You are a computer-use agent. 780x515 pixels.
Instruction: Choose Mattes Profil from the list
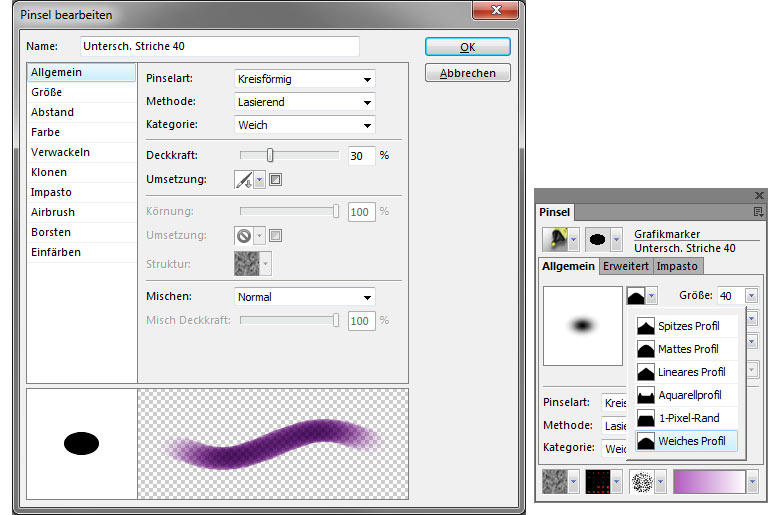[x=686, y=349]
